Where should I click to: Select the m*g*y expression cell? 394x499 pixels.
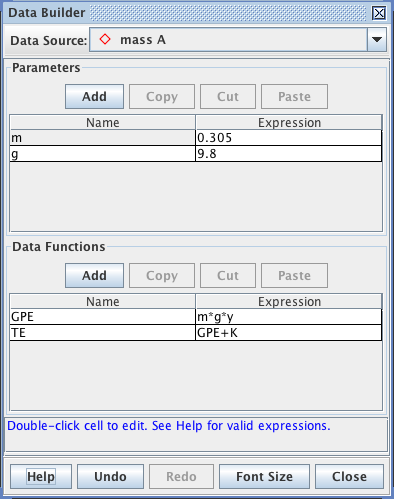coord(289,317)
